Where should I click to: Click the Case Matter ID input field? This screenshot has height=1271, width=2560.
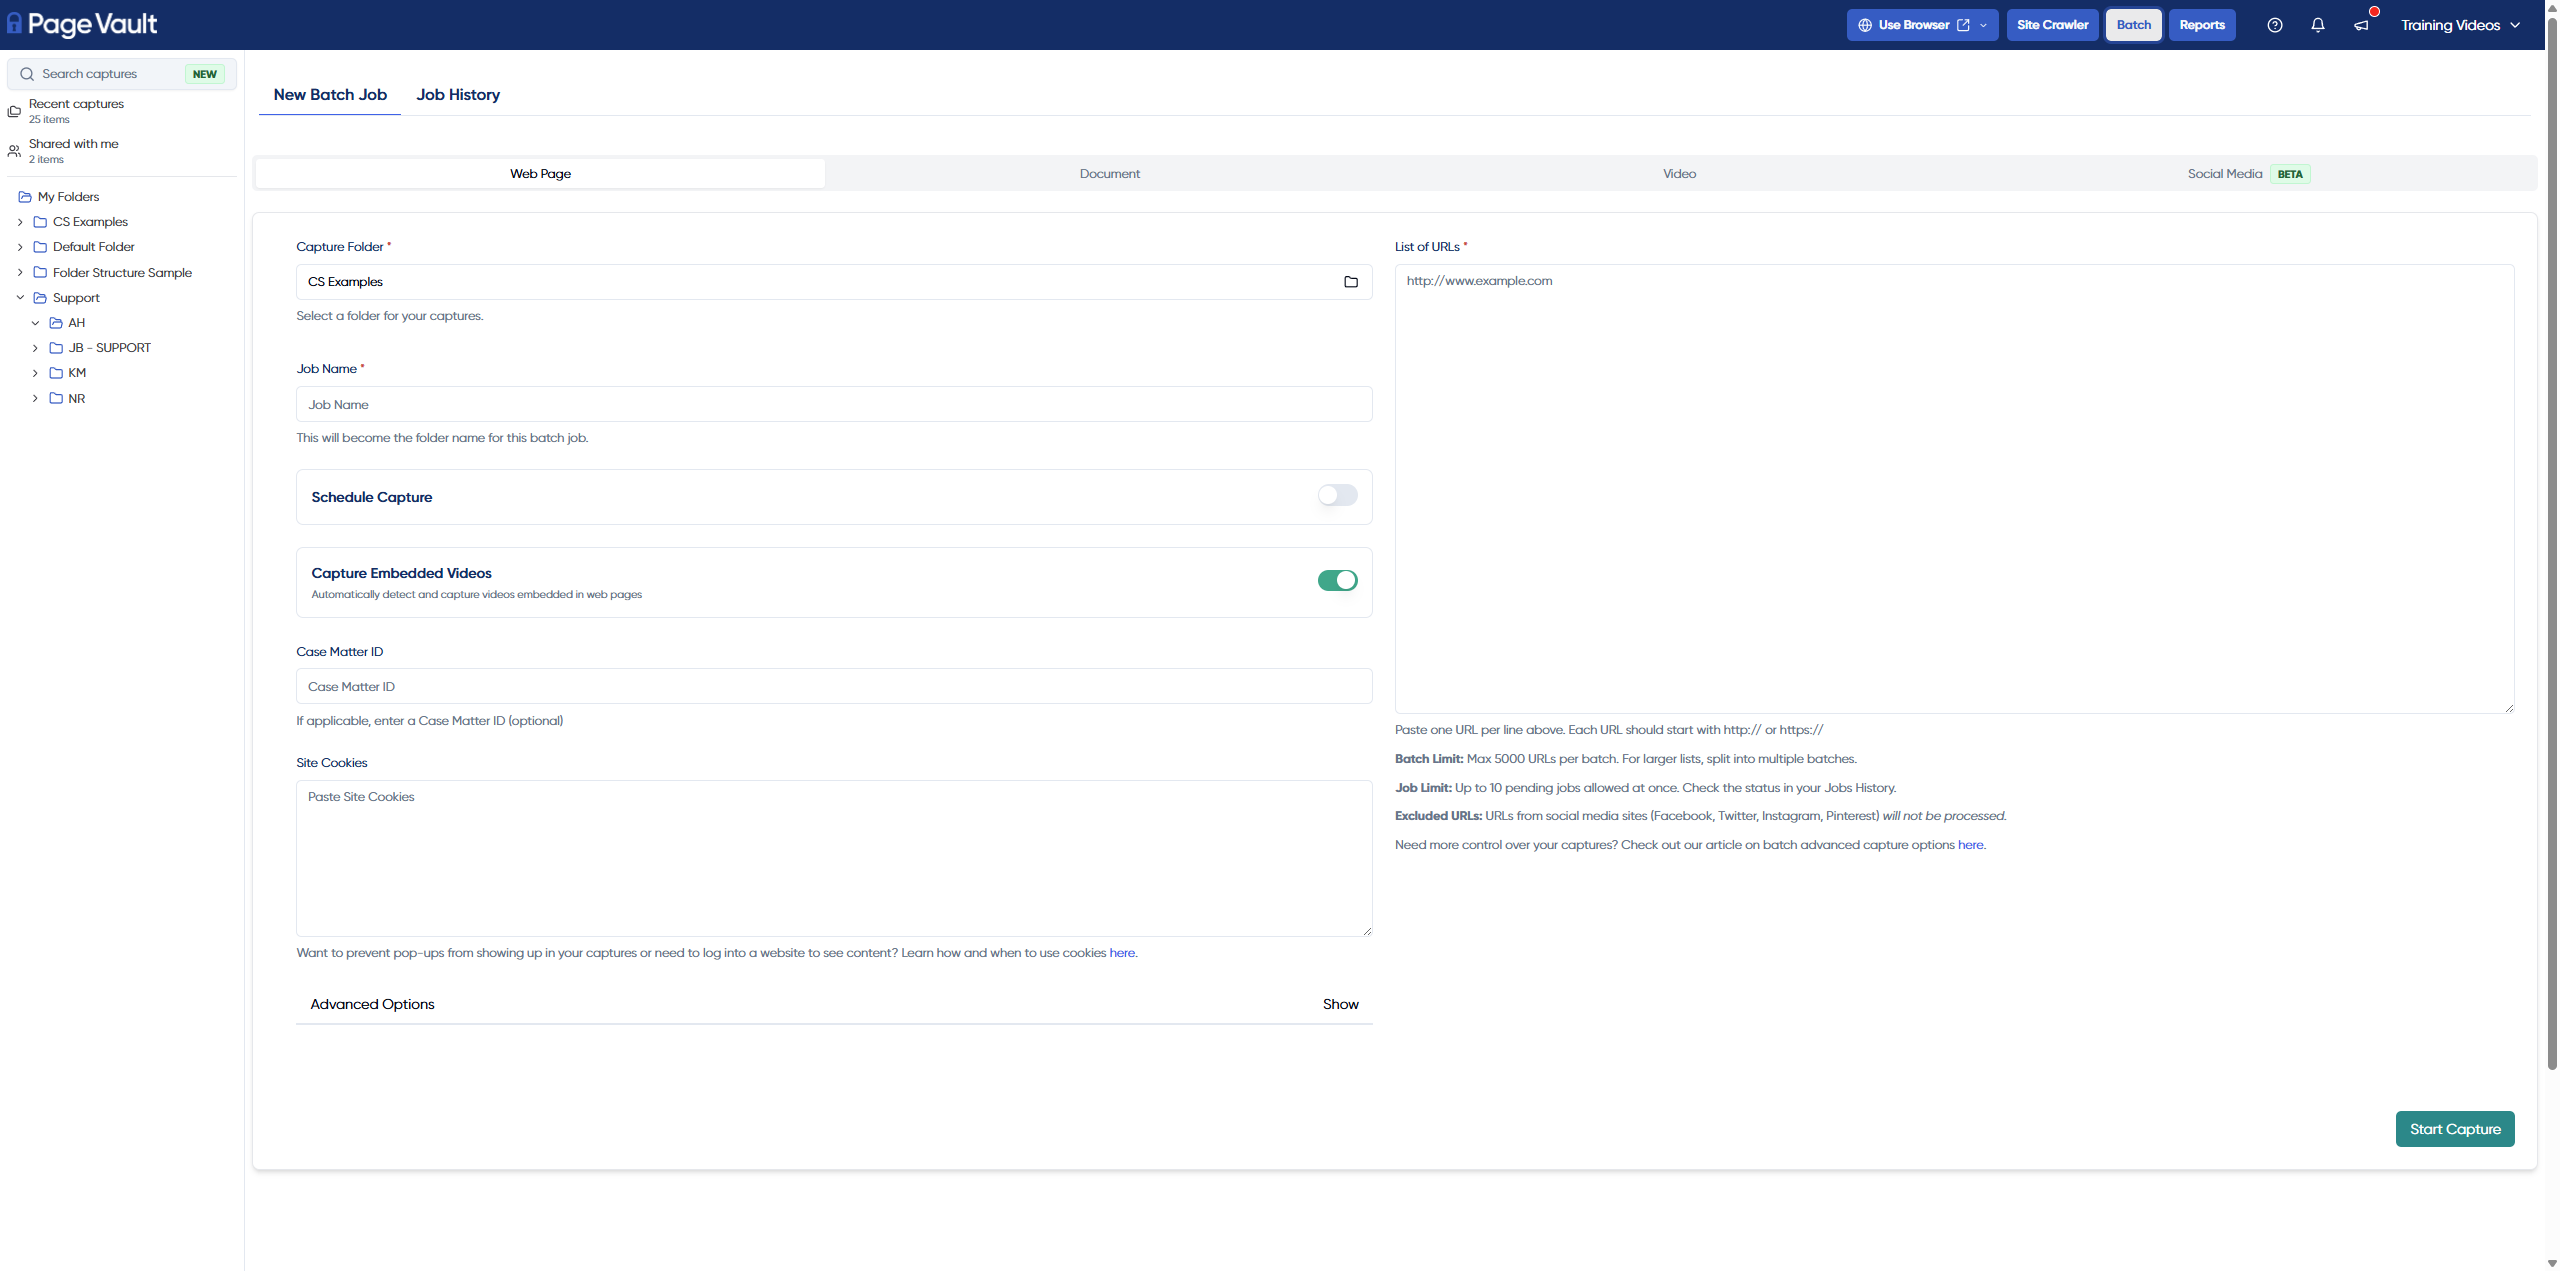click(x=834, y=686)
